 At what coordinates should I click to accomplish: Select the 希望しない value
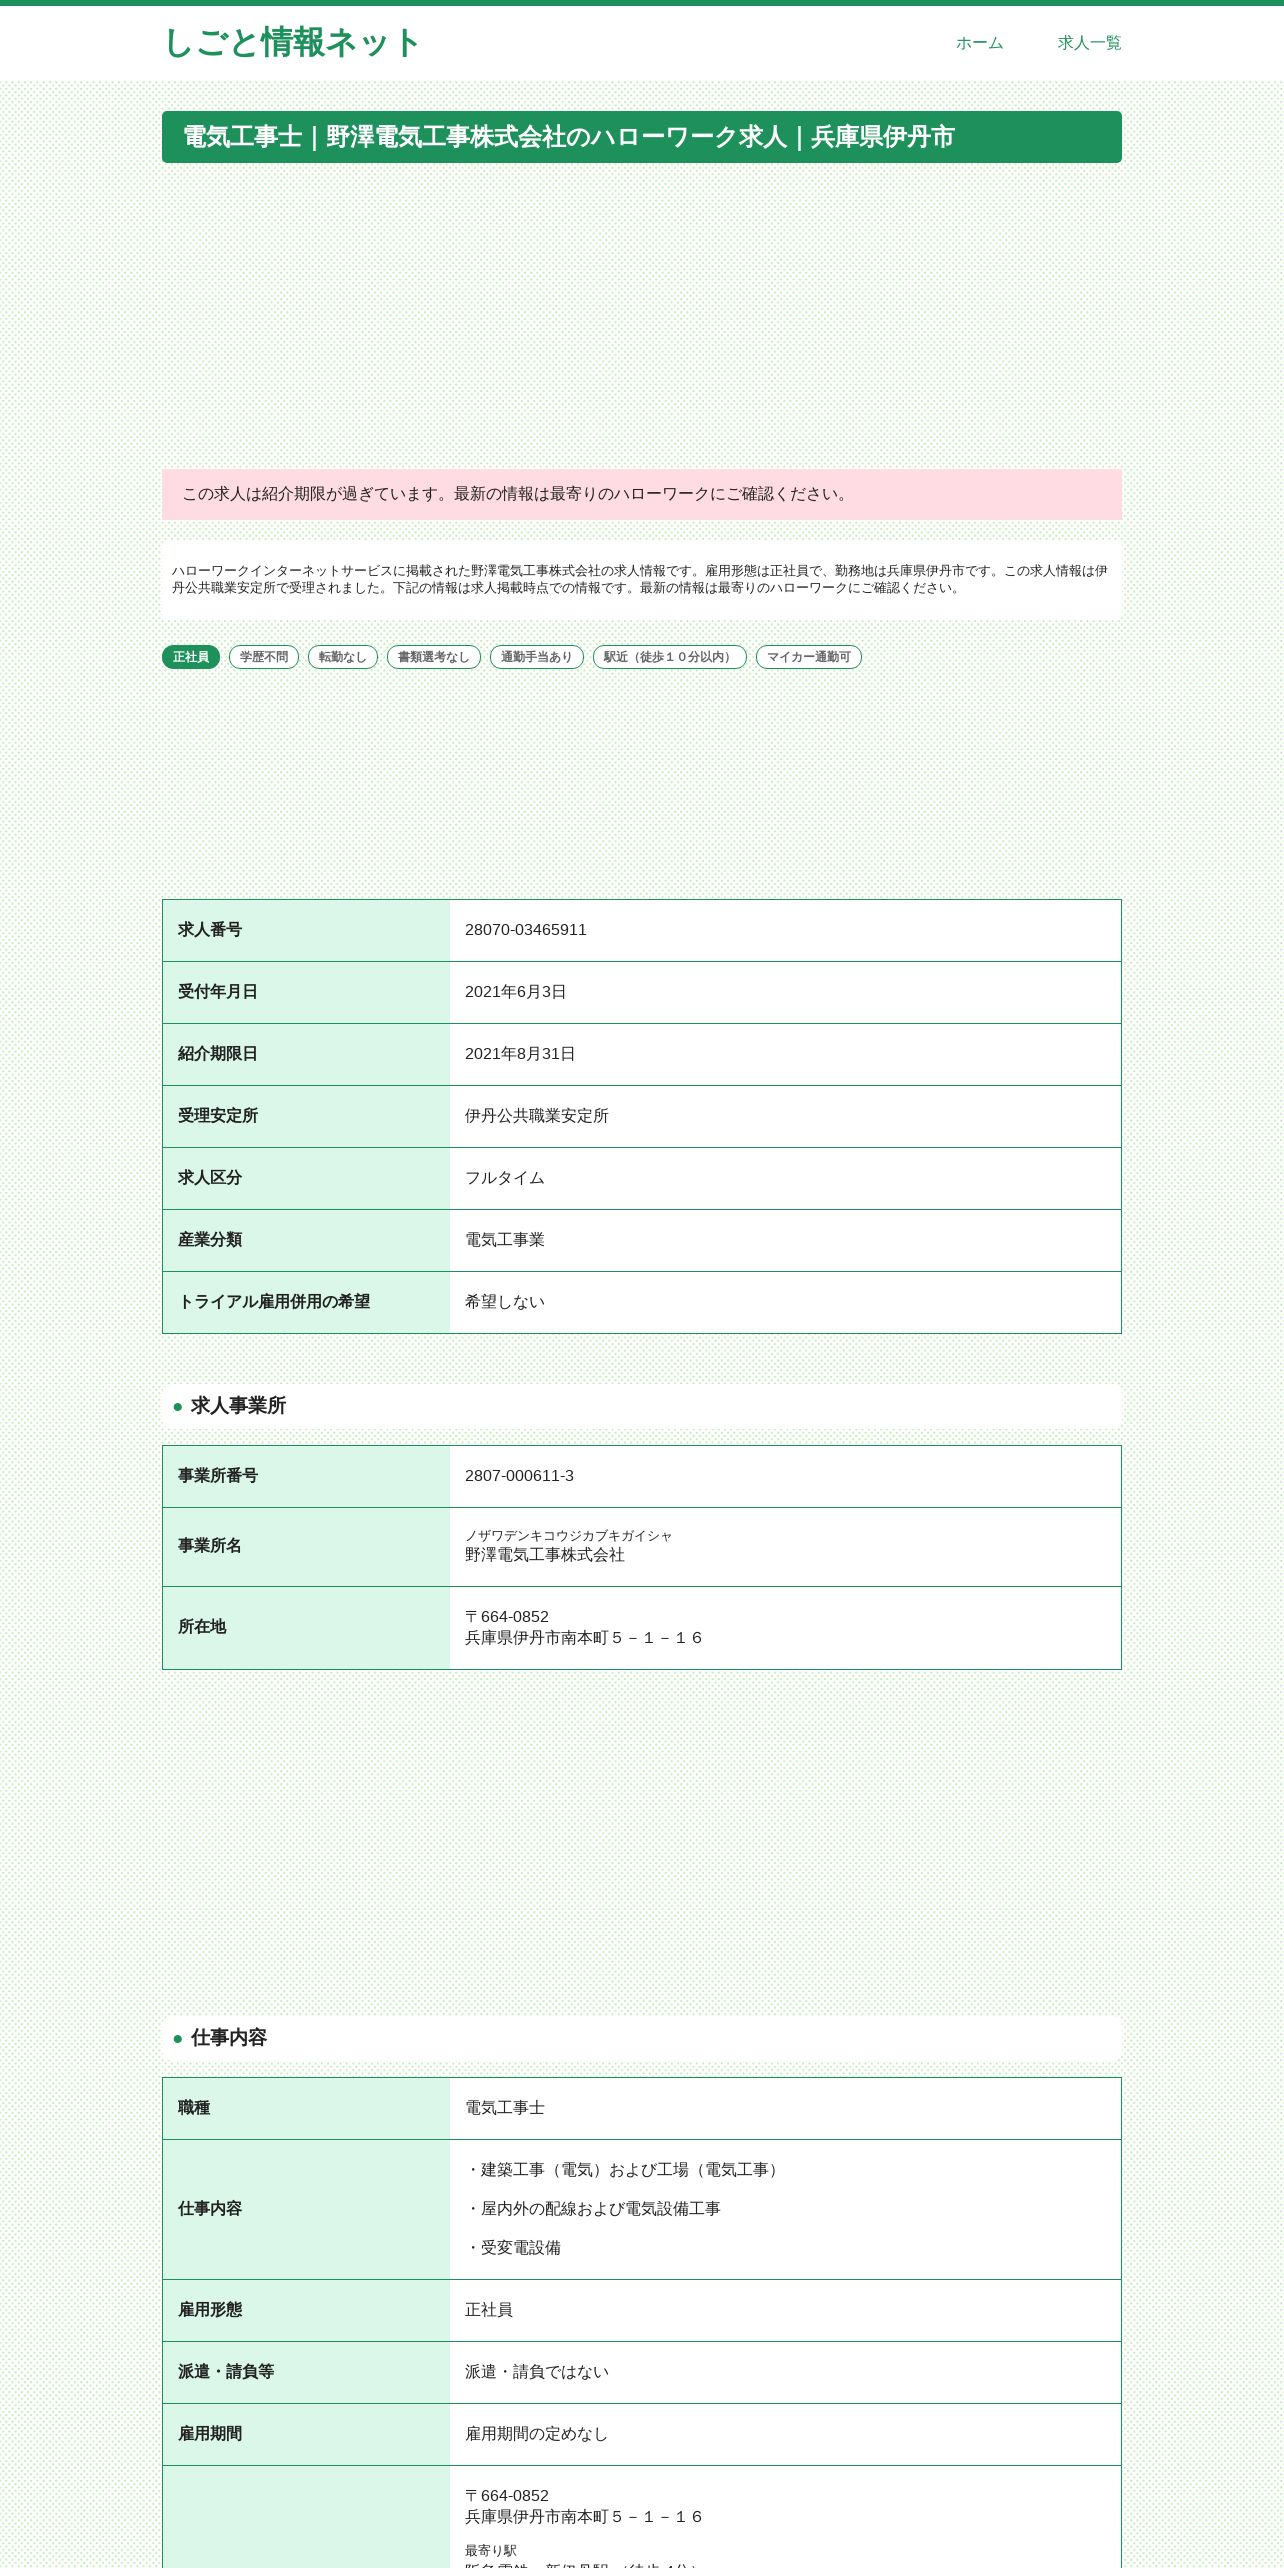[505, 1302]
